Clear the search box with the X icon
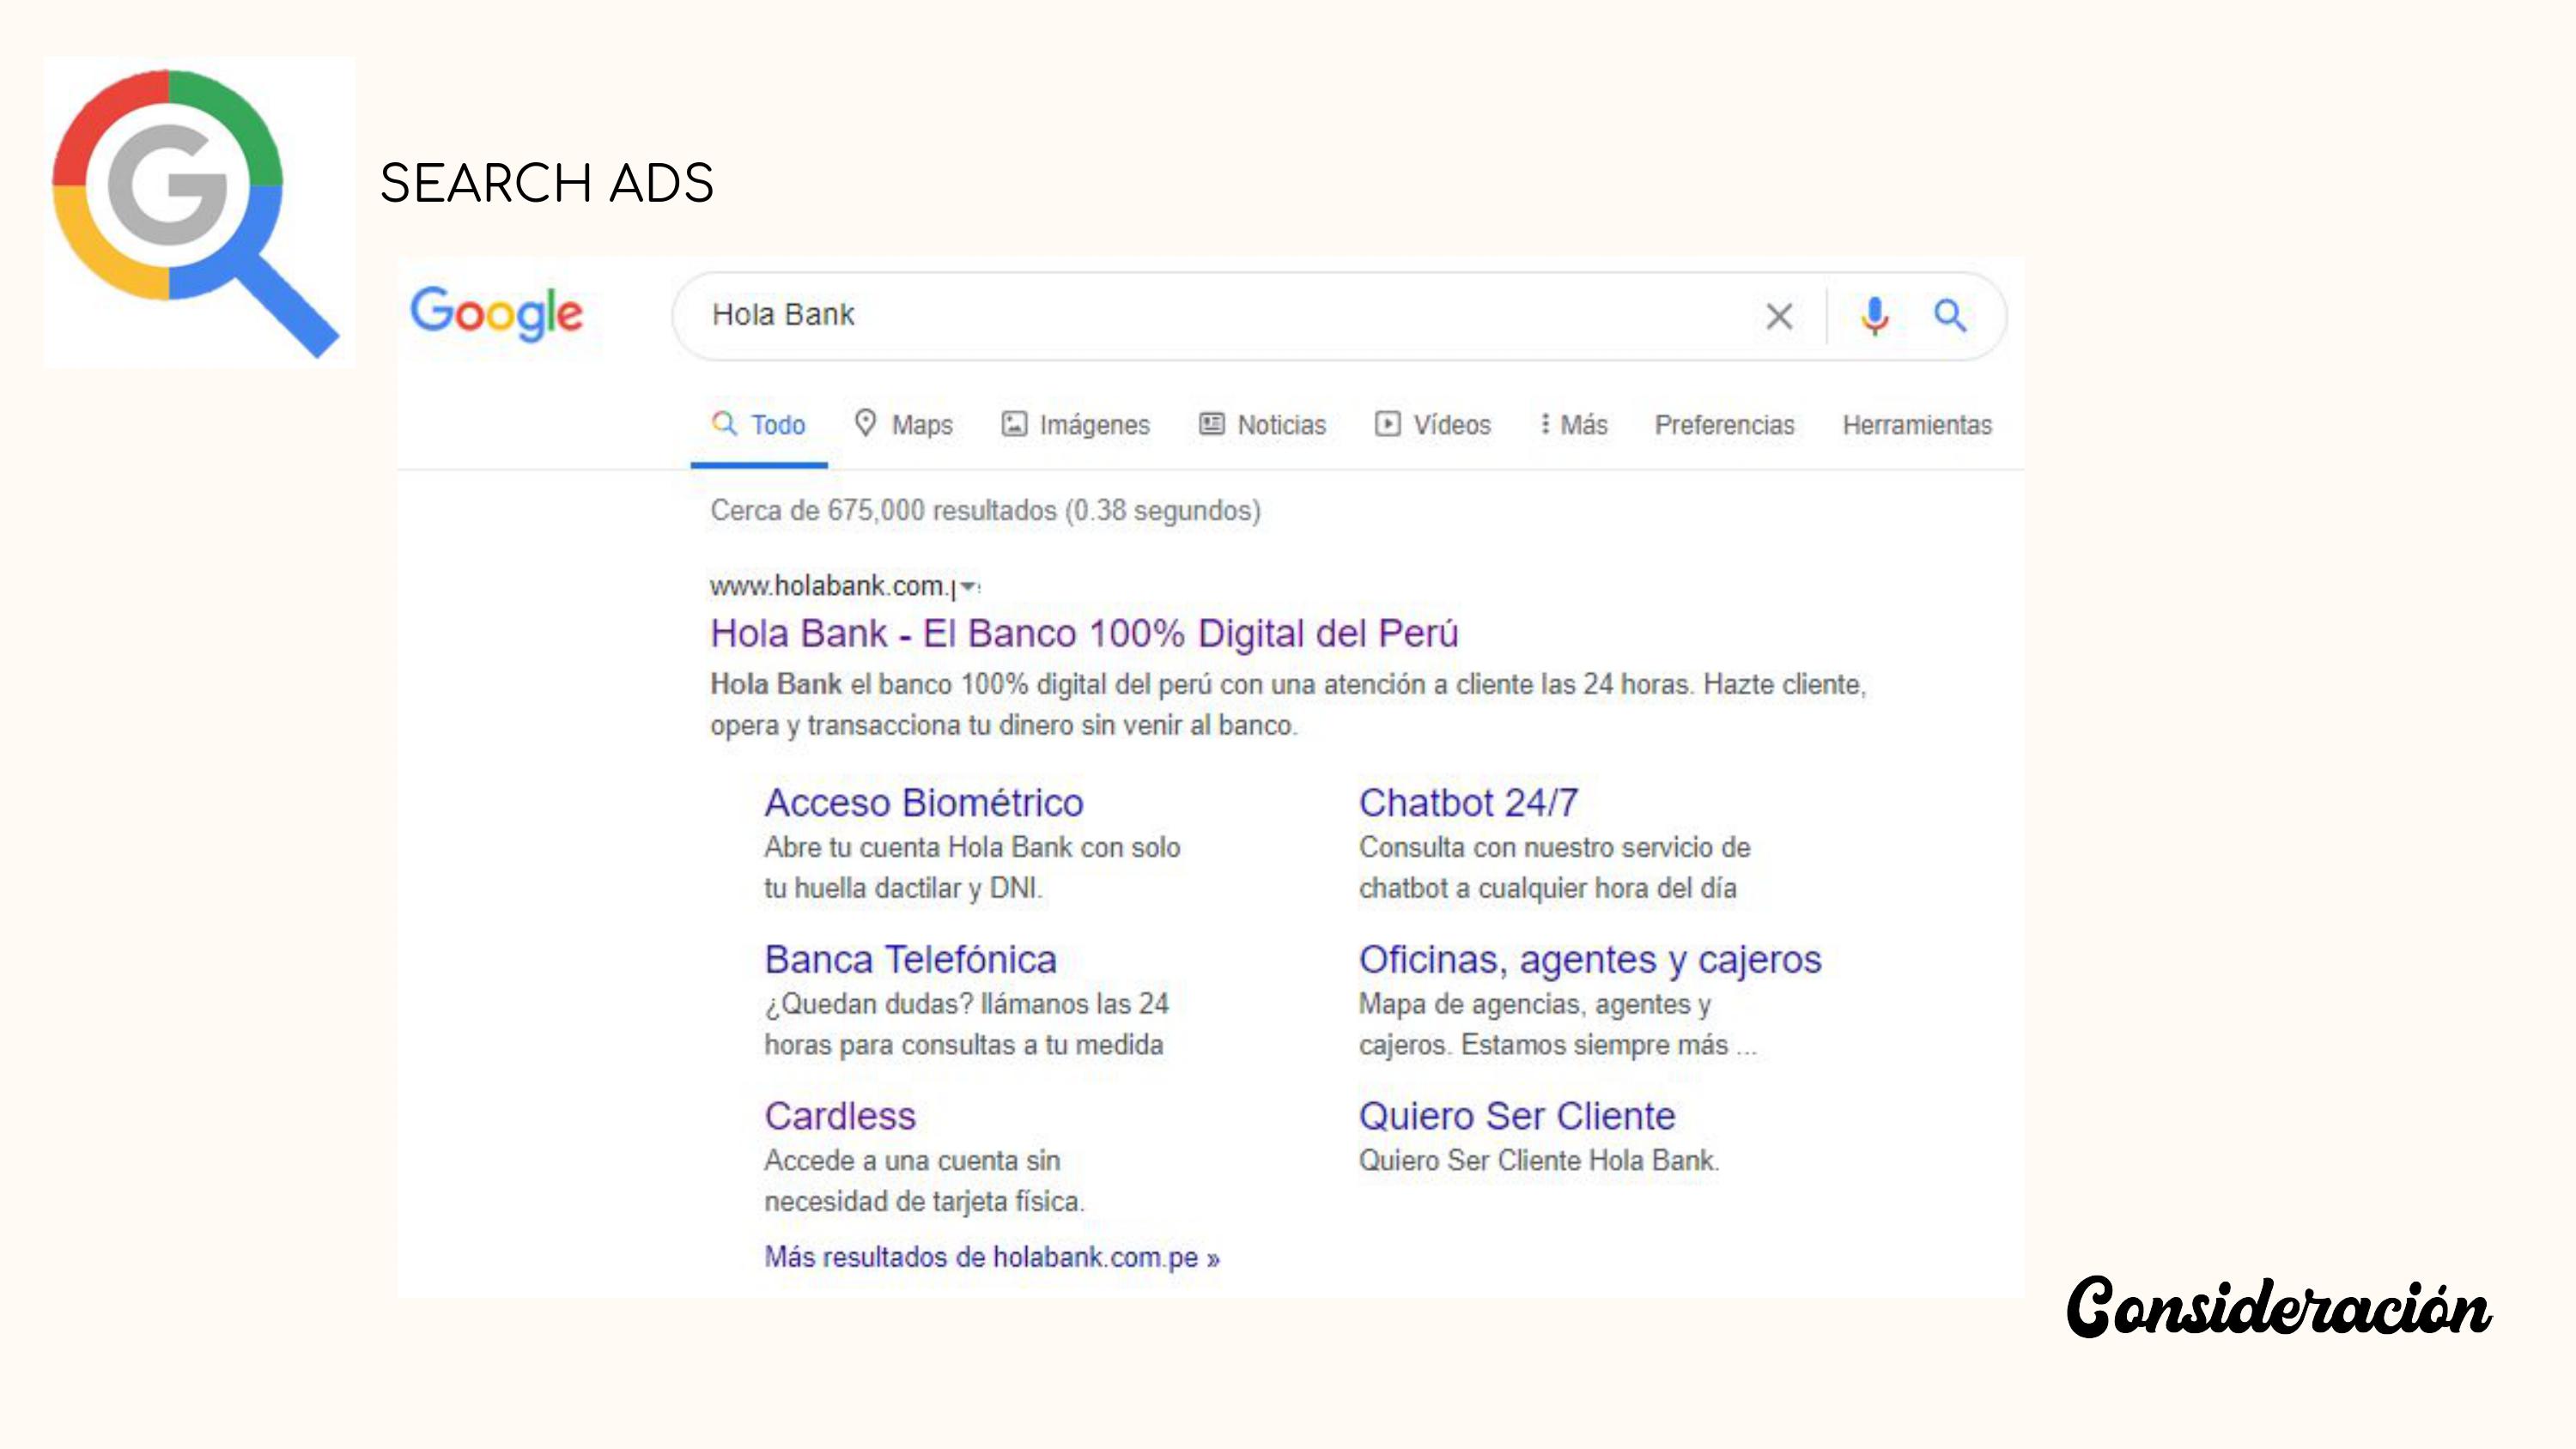This screenshot has width=2576, height=1449. click(x=1778, y=316)
